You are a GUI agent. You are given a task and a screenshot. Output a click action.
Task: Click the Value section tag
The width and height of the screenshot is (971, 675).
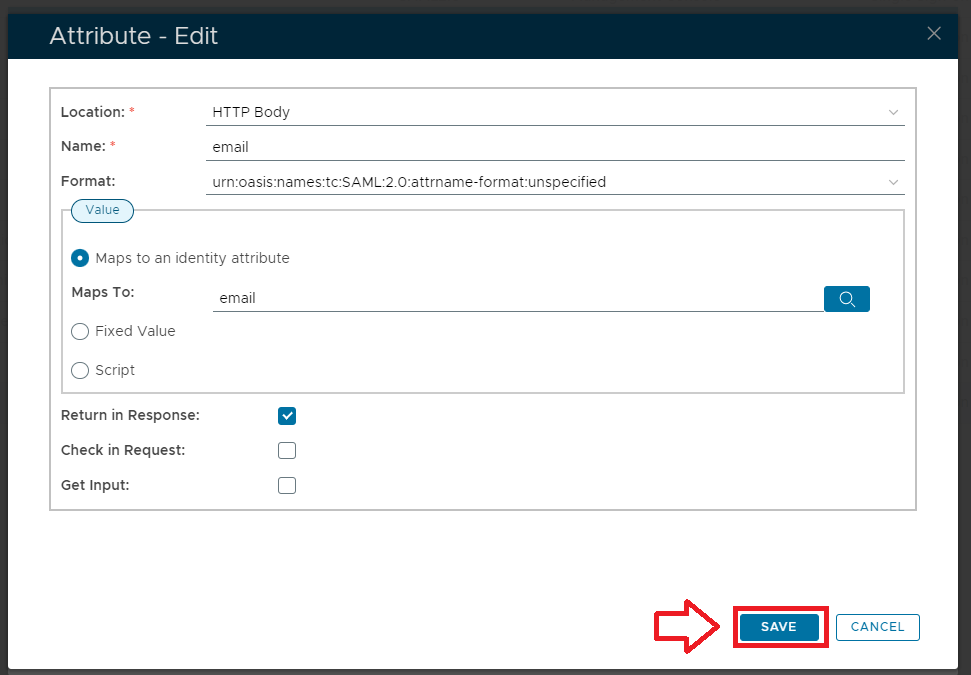tap(102, 210)
